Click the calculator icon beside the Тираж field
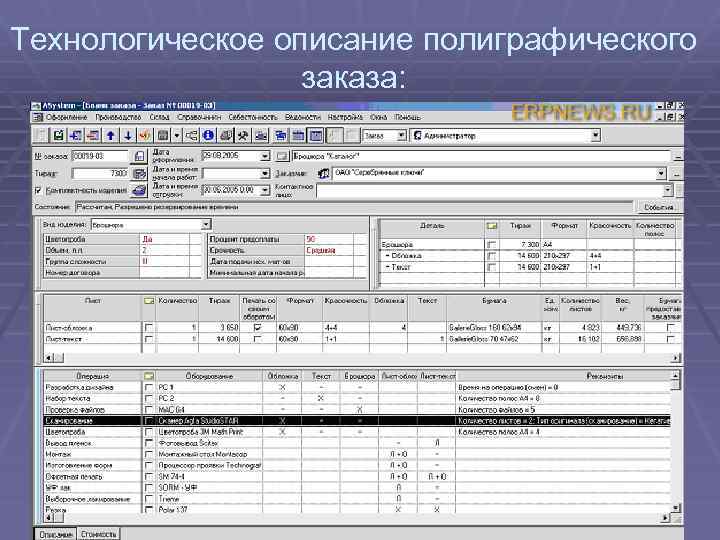 click(139, 174)
